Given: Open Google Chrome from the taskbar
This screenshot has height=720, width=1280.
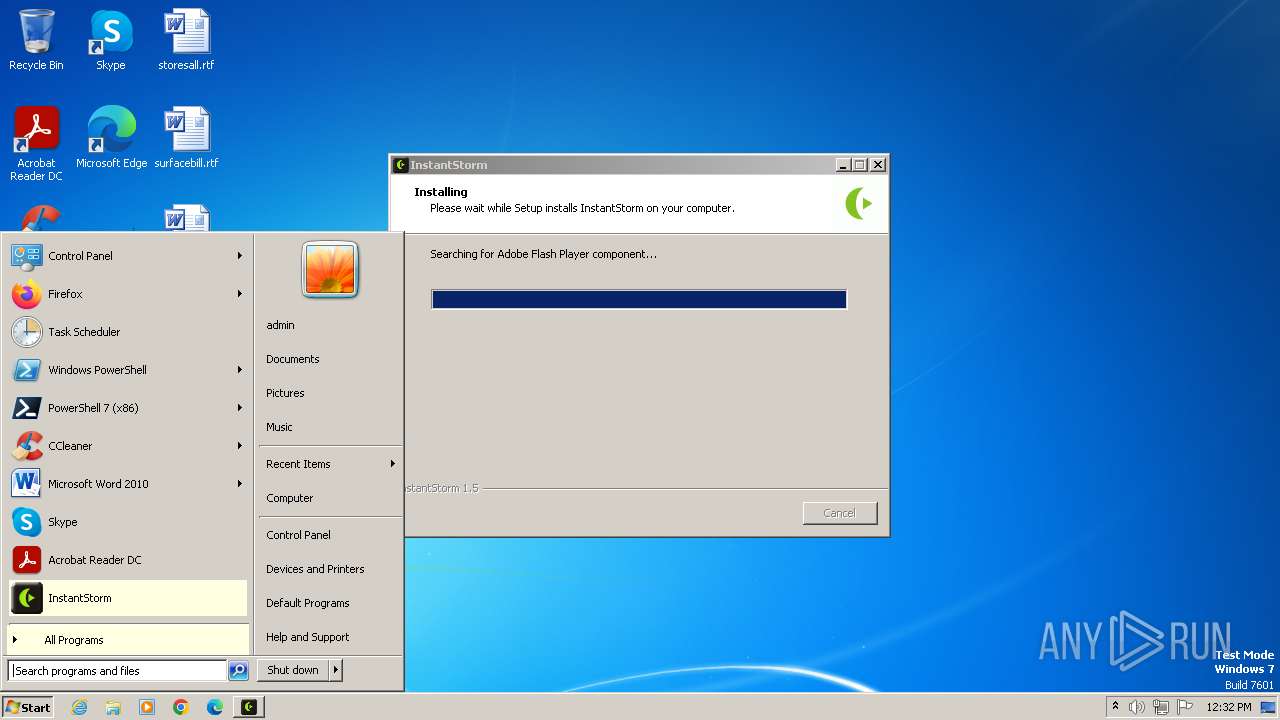Looking at the screenshot, I should click(181, 707).
